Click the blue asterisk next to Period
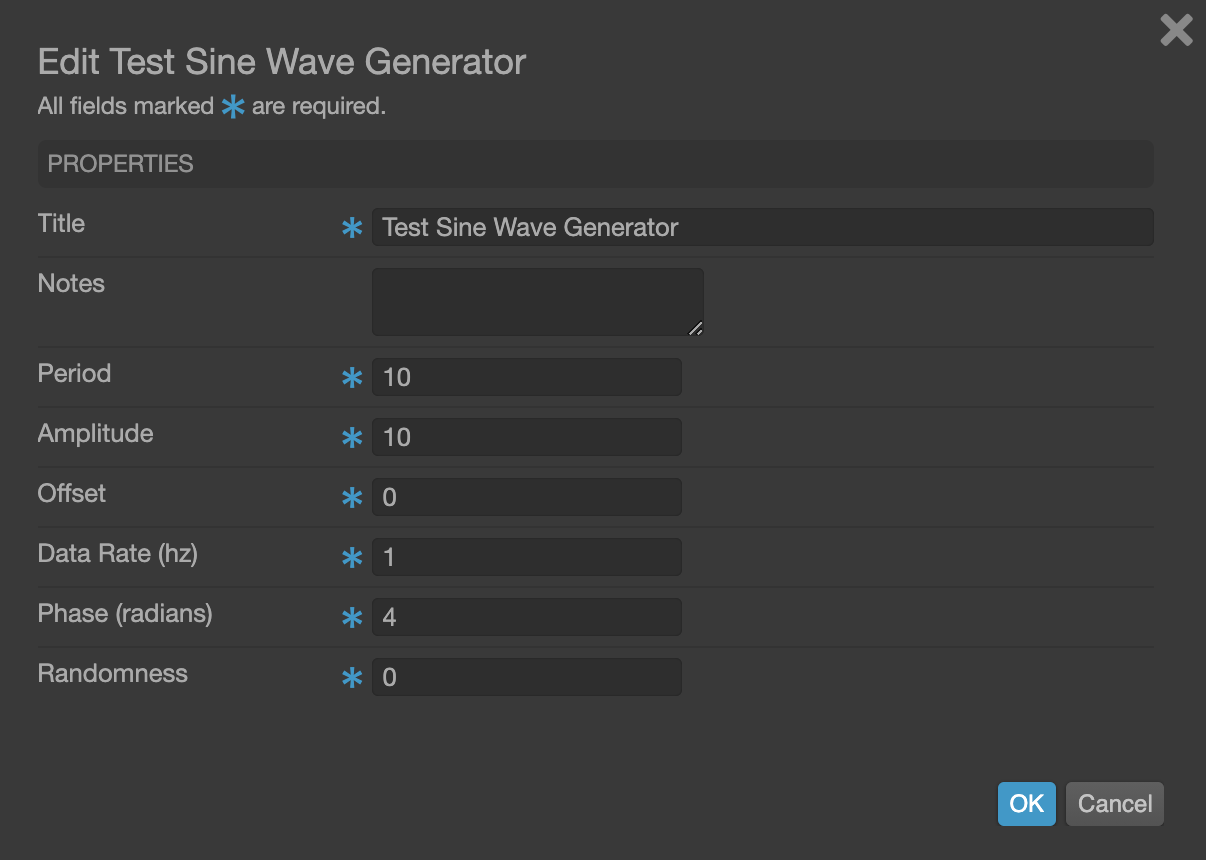This screenshot has width=1206, height=860. (x=352, y=379)
